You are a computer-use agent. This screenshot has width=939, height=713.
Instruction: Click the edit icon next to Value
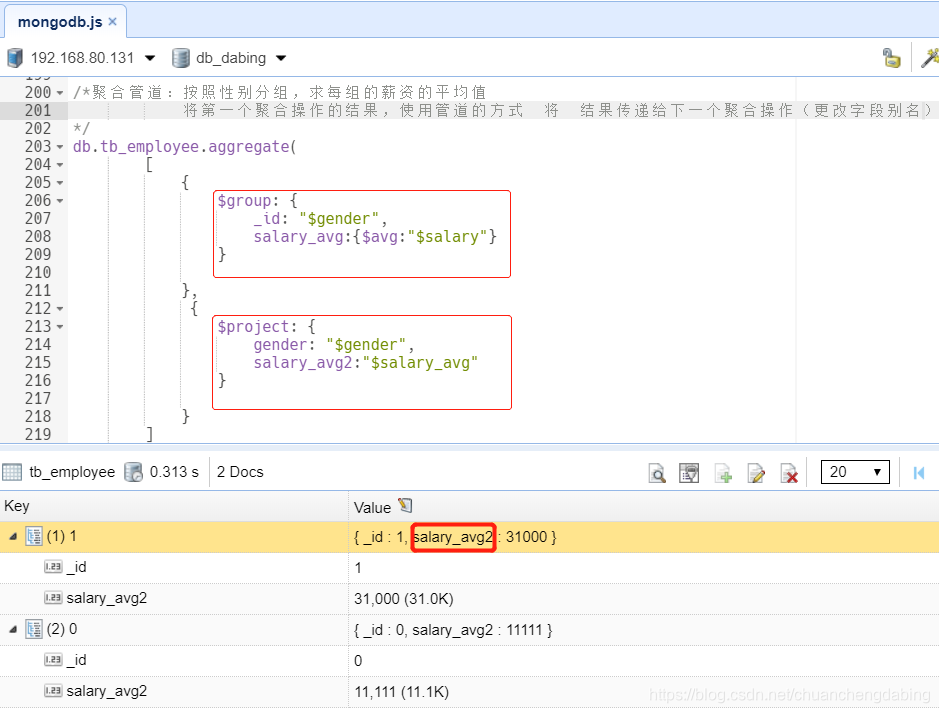[405, 506]
